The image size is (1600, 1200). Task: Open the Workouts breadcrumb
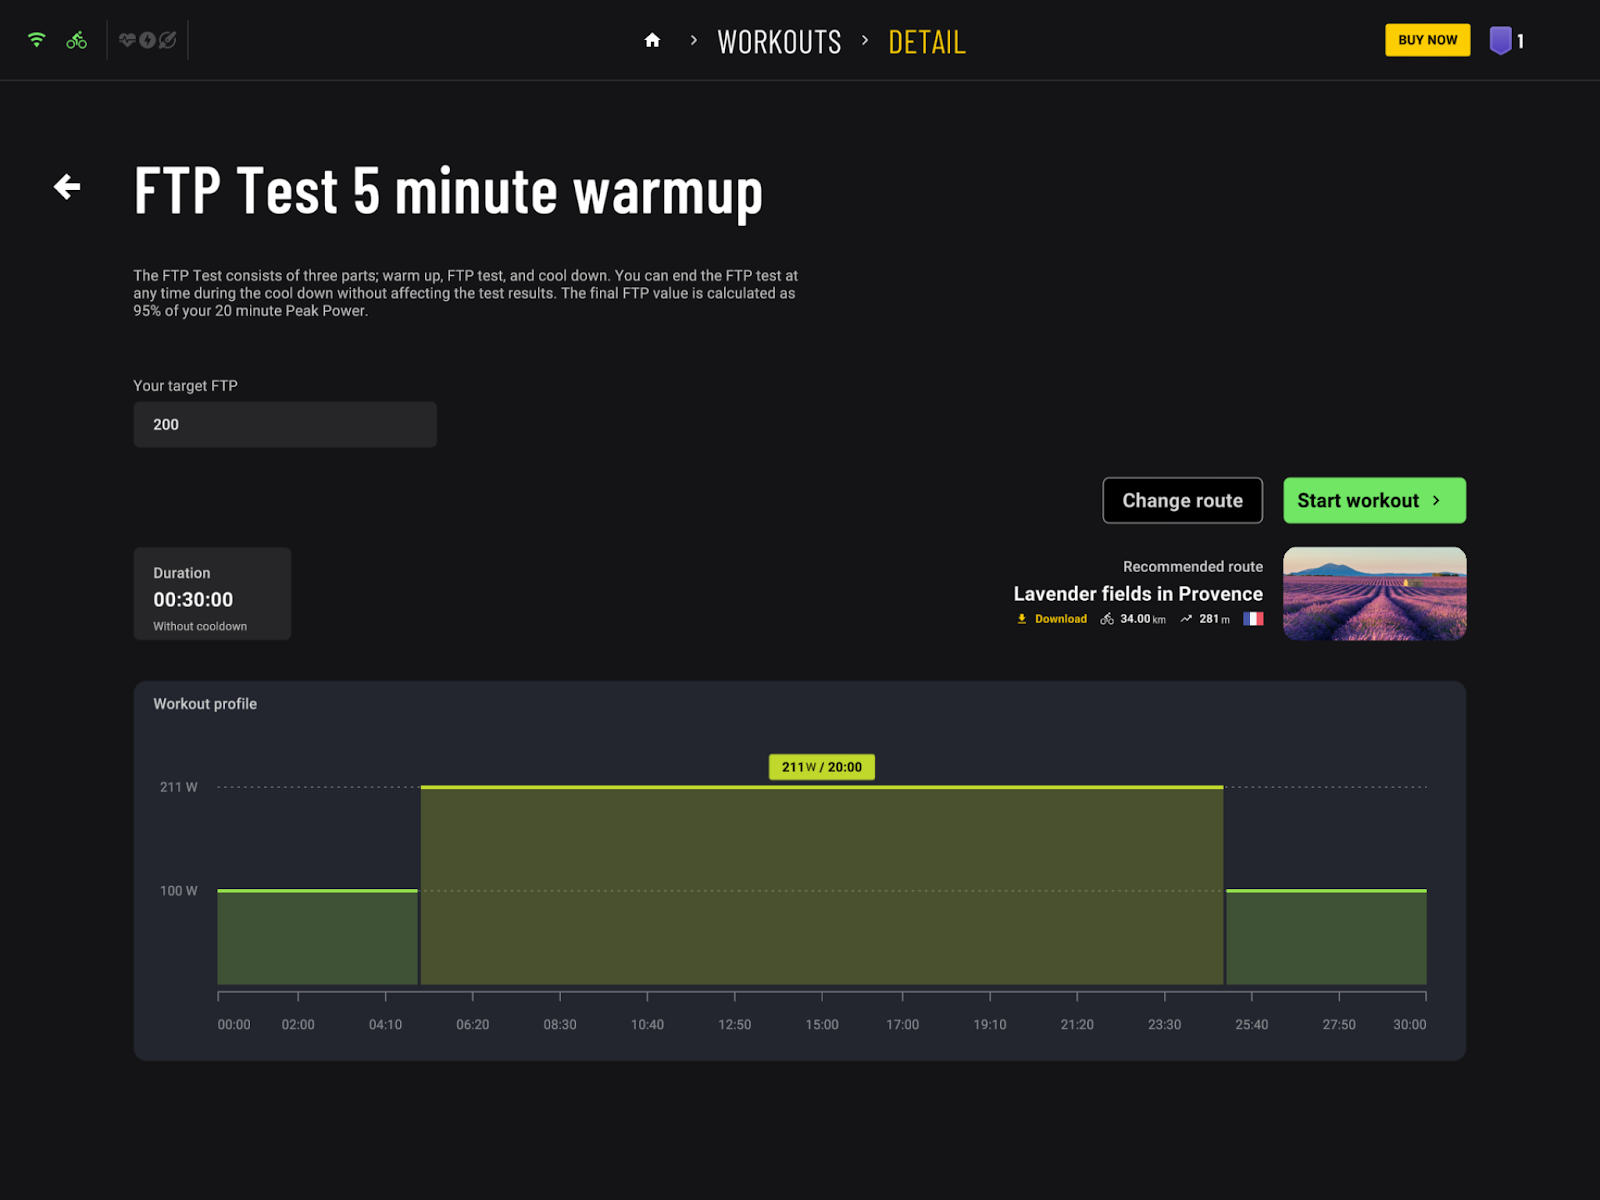click(x=779, y=42)
